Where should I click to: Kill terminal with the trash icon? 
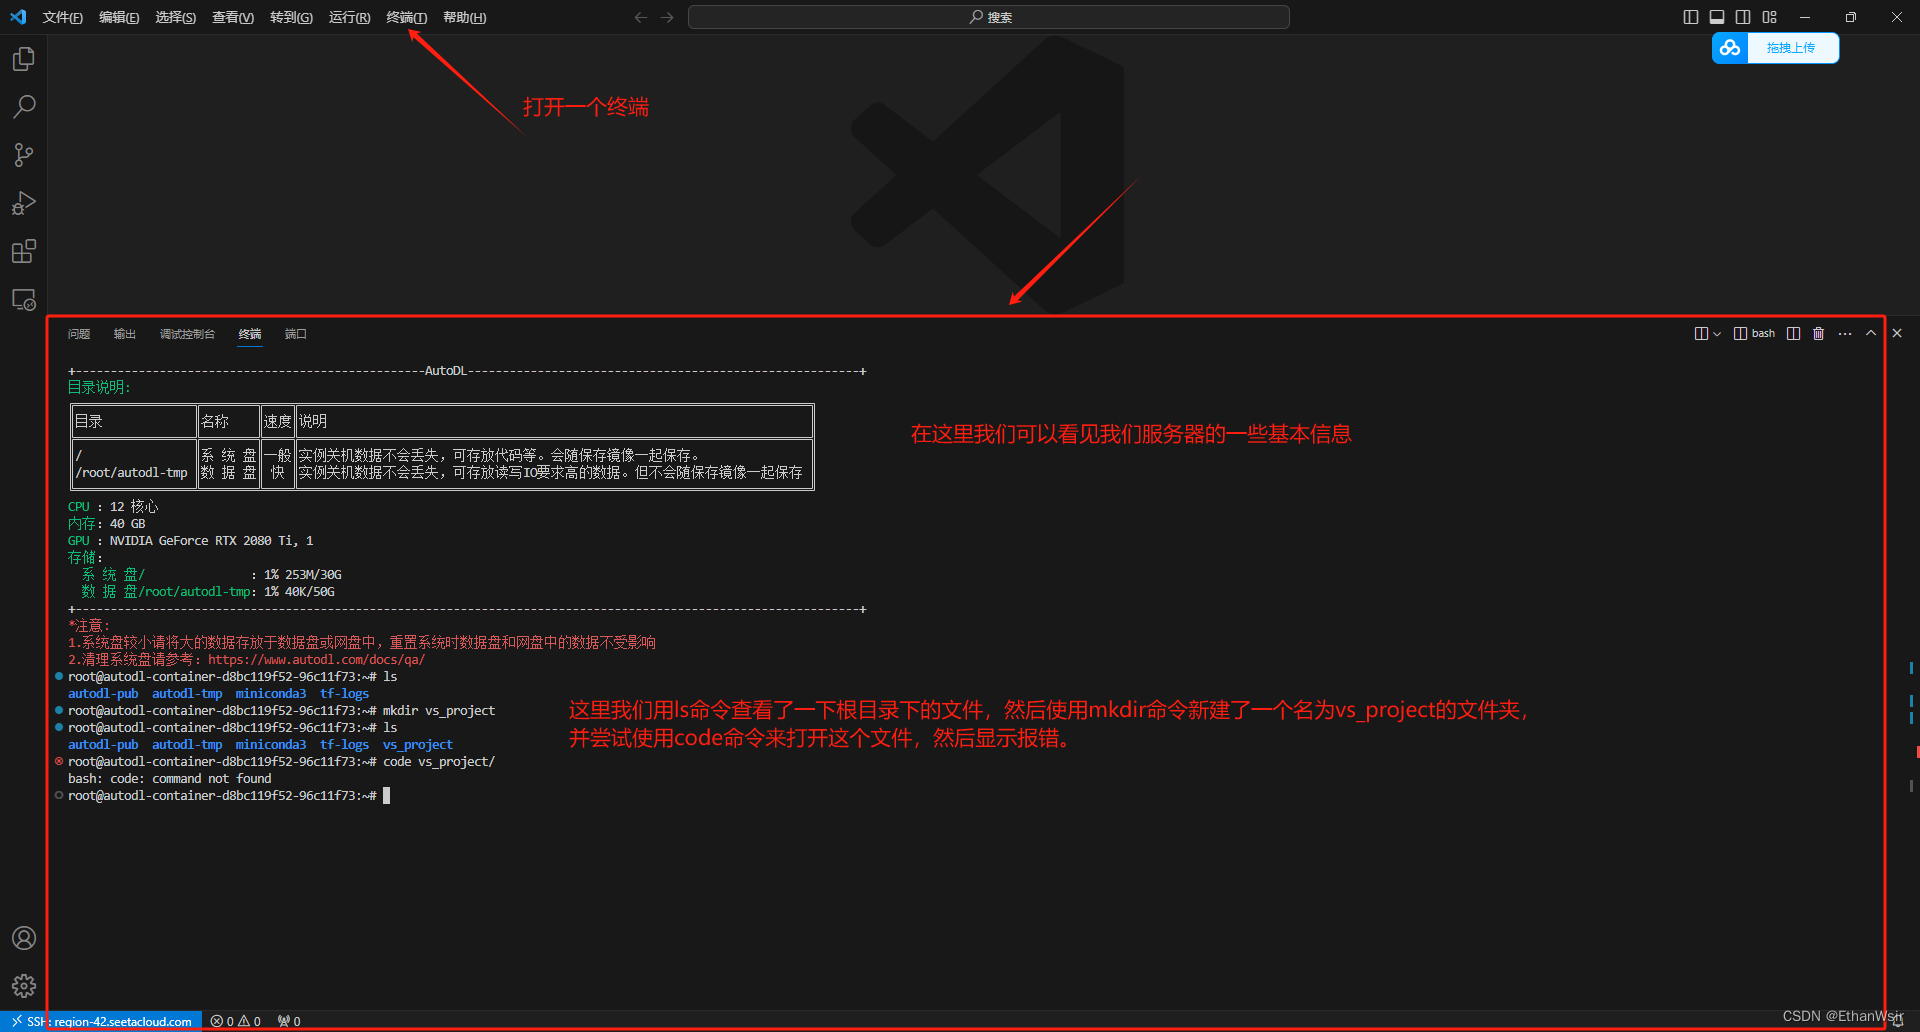pos(1819,334)
